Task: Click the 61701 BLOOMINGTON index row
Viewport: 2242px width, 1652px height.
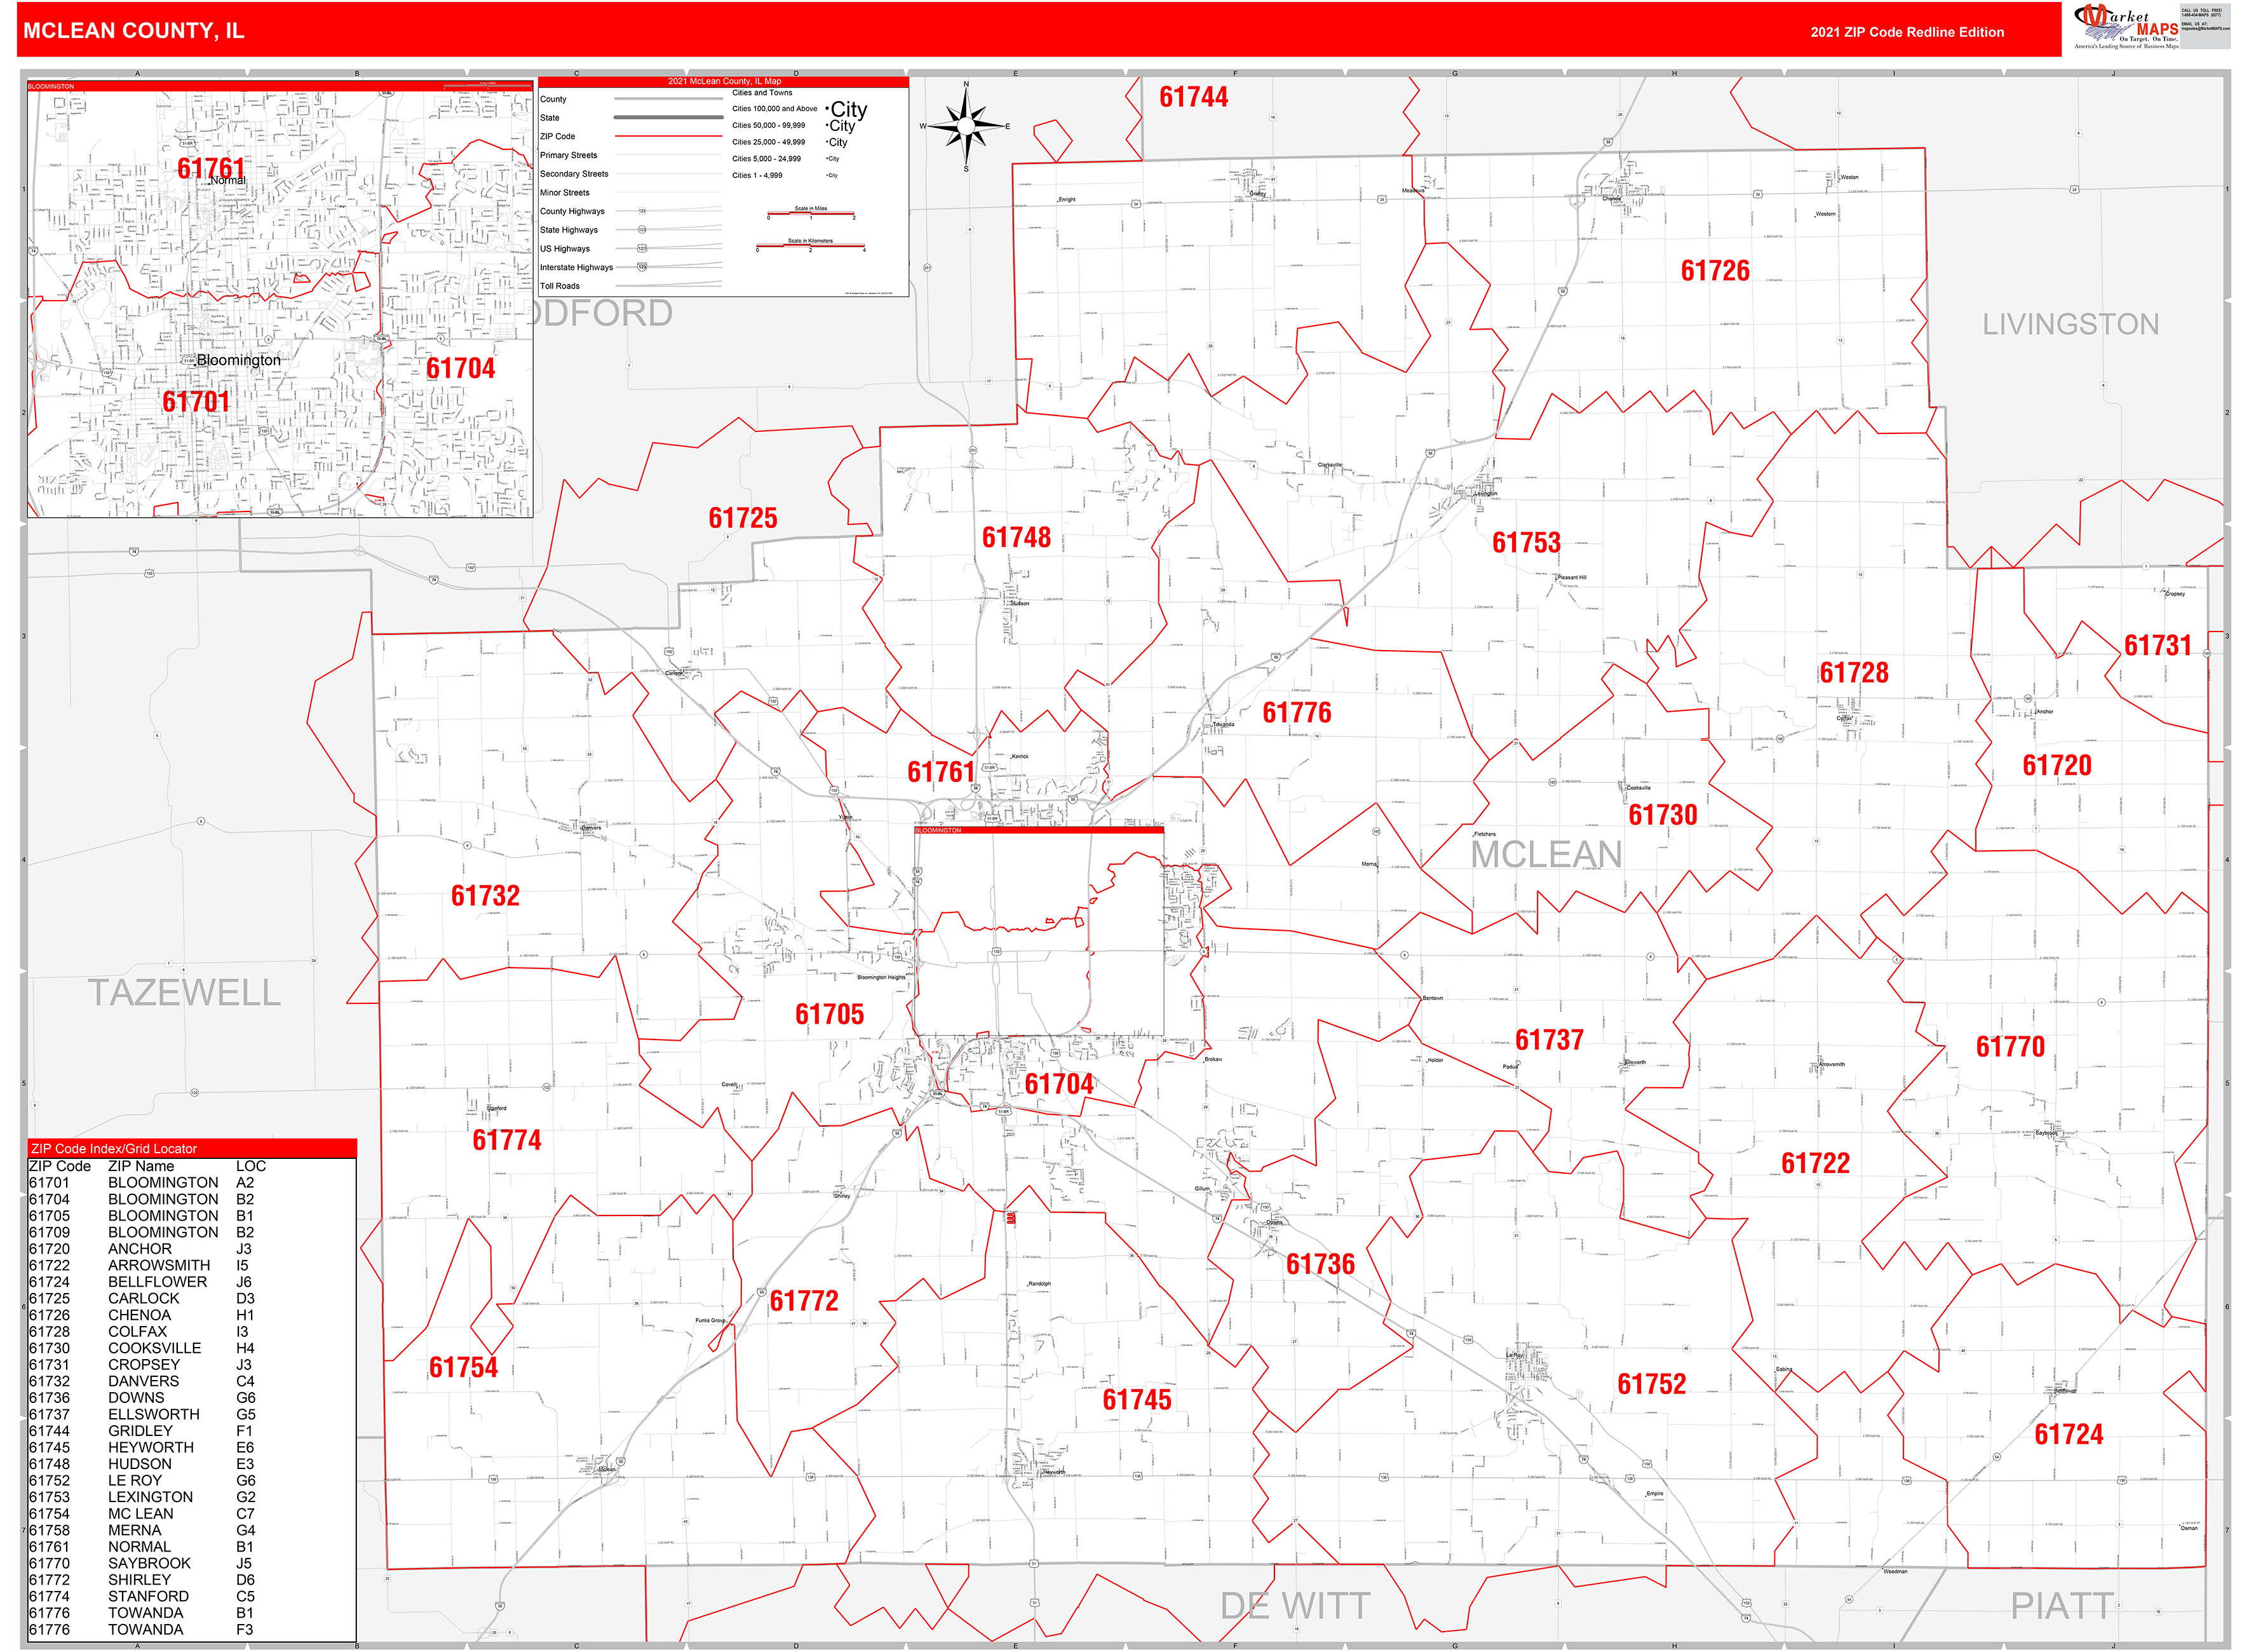Action: click(141, 1182)
